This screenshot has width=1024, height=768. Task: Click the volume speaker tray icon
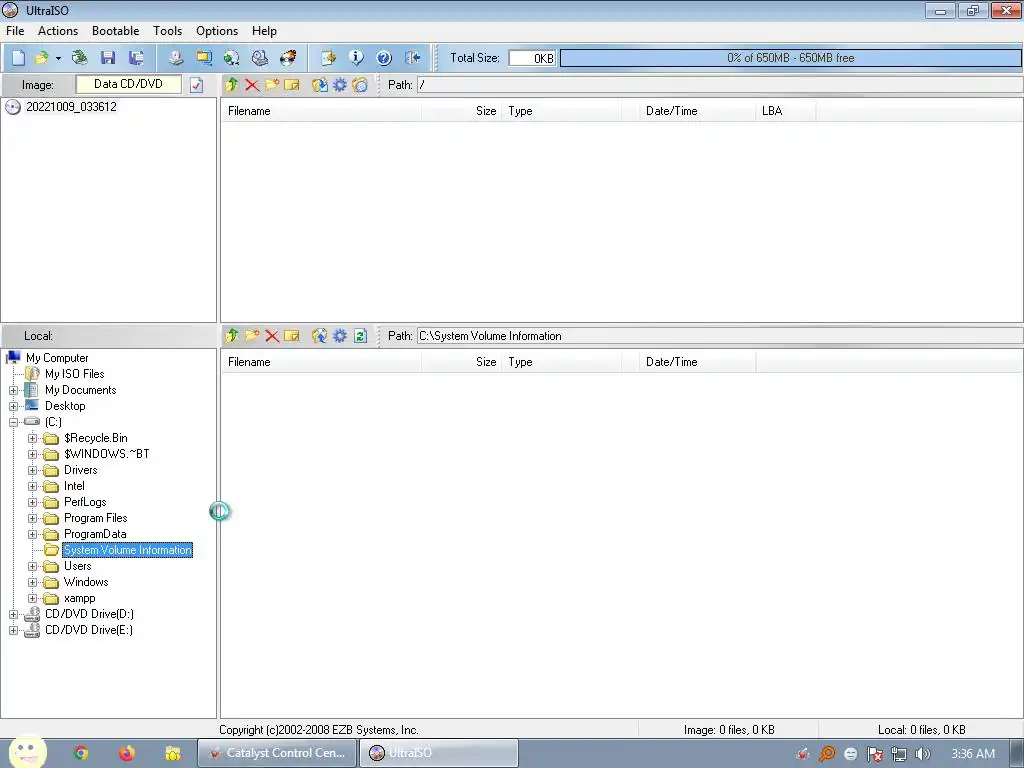click(922, 754)
